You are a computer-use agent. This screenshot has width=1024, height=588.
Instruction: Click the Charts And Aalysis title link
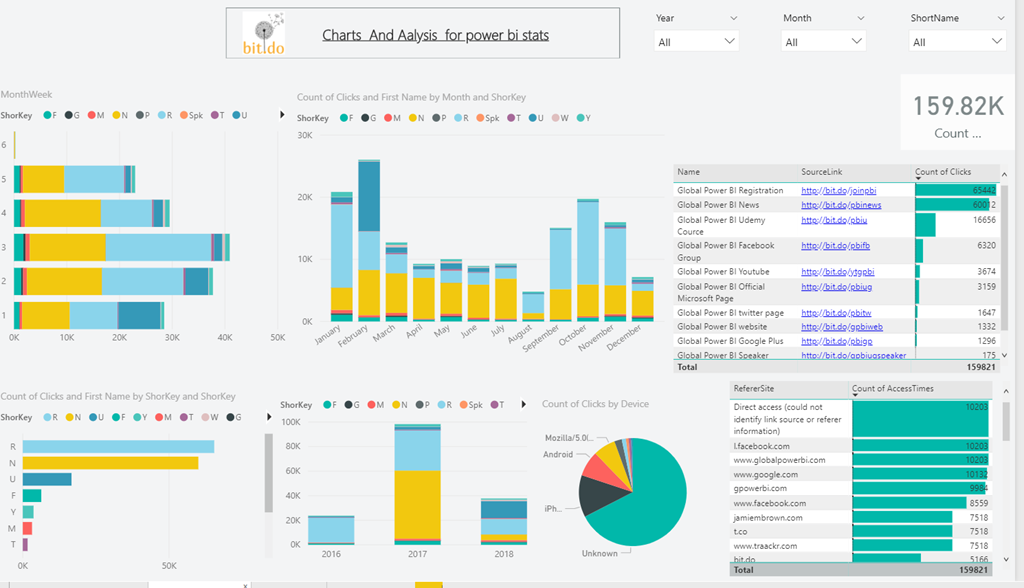(x=435, y=35)
